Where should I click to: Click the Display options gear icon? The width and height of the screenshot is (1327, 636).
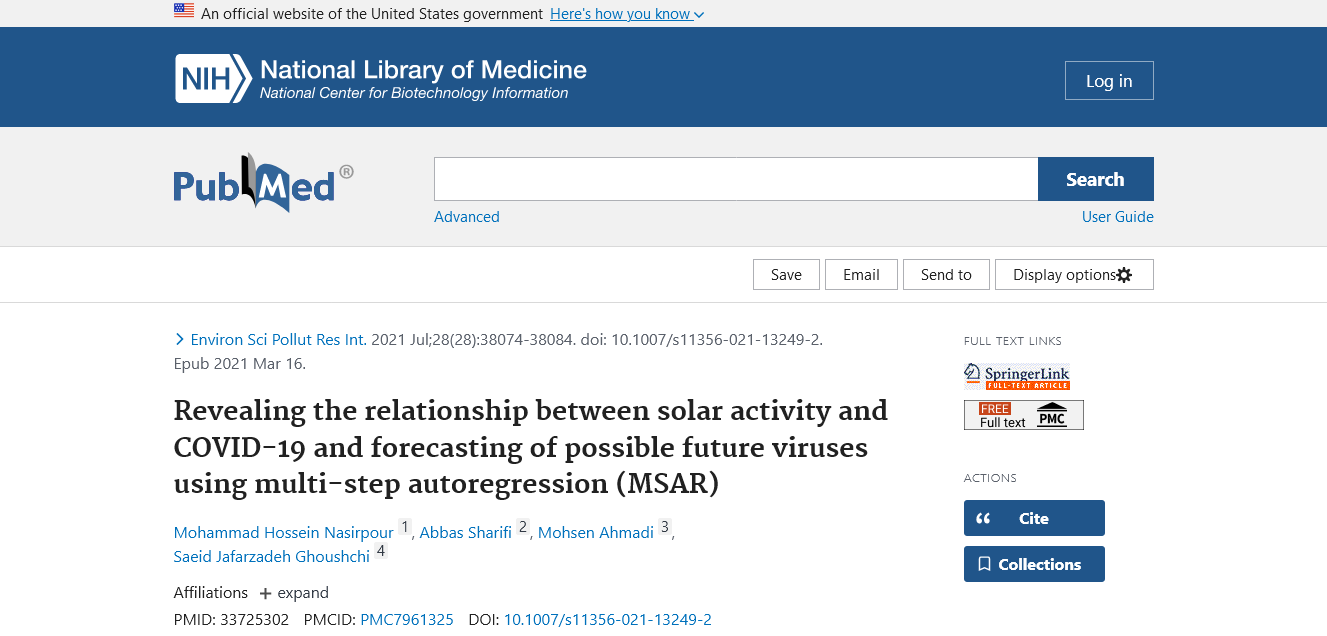coord(1124,275)
